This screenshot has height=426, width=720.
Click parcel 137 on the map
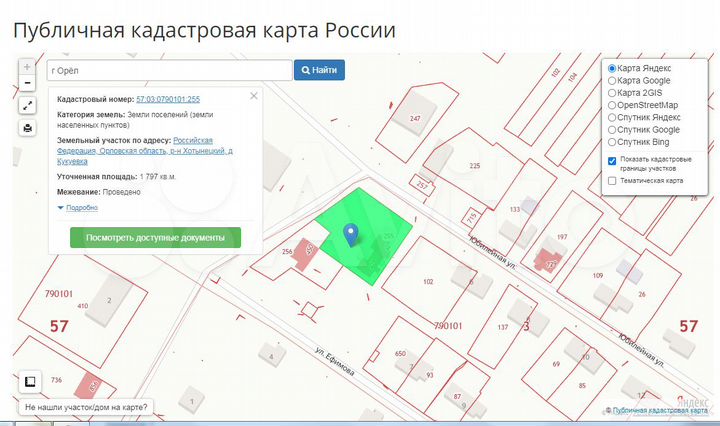coord(503,327)
